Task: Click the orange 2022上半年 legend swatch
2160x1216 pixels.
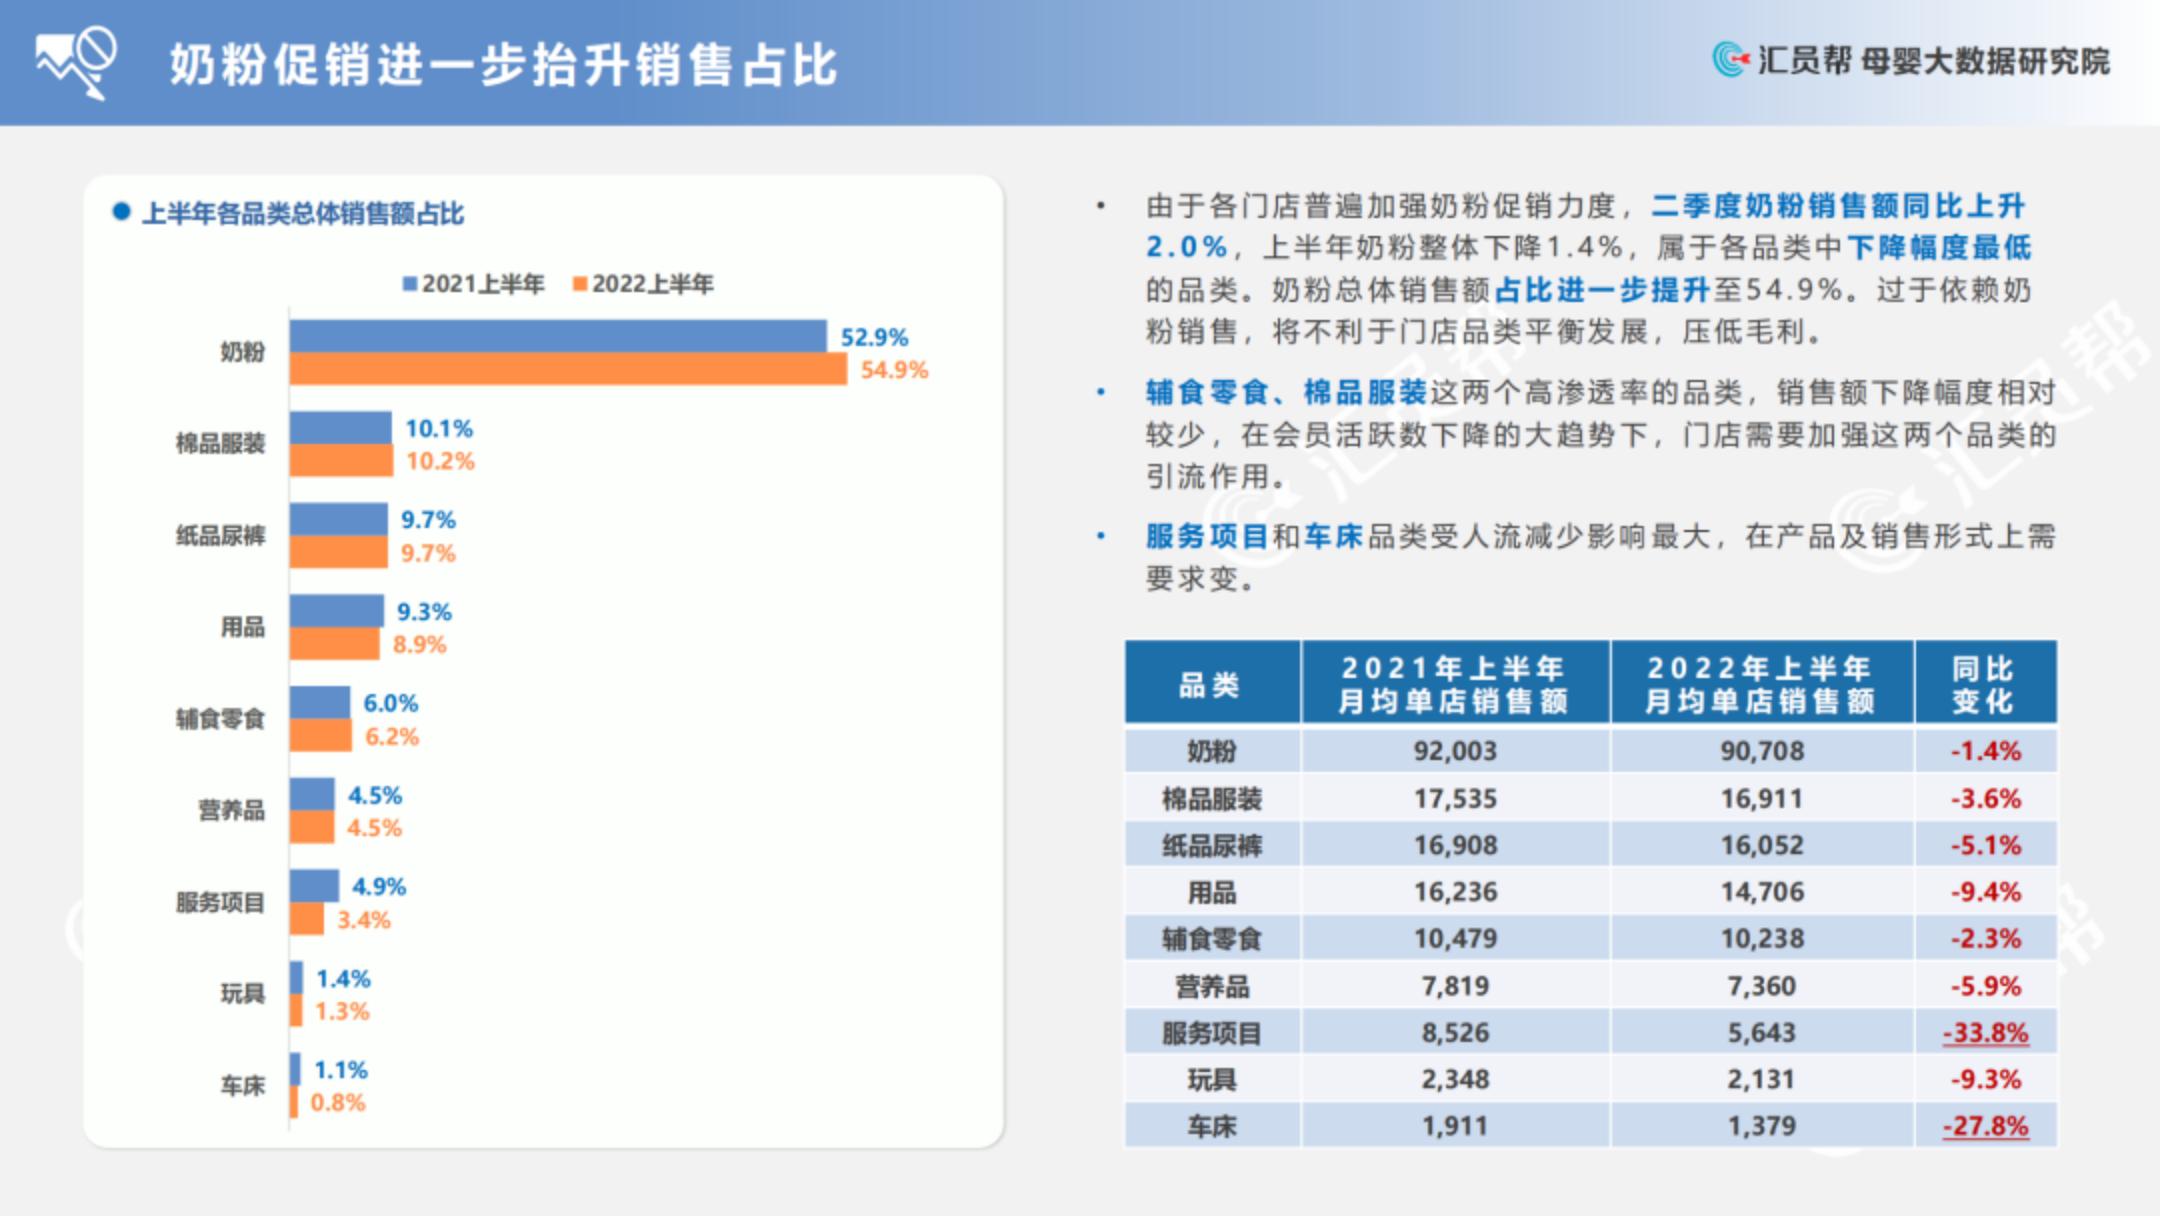Action: point(579,284)
